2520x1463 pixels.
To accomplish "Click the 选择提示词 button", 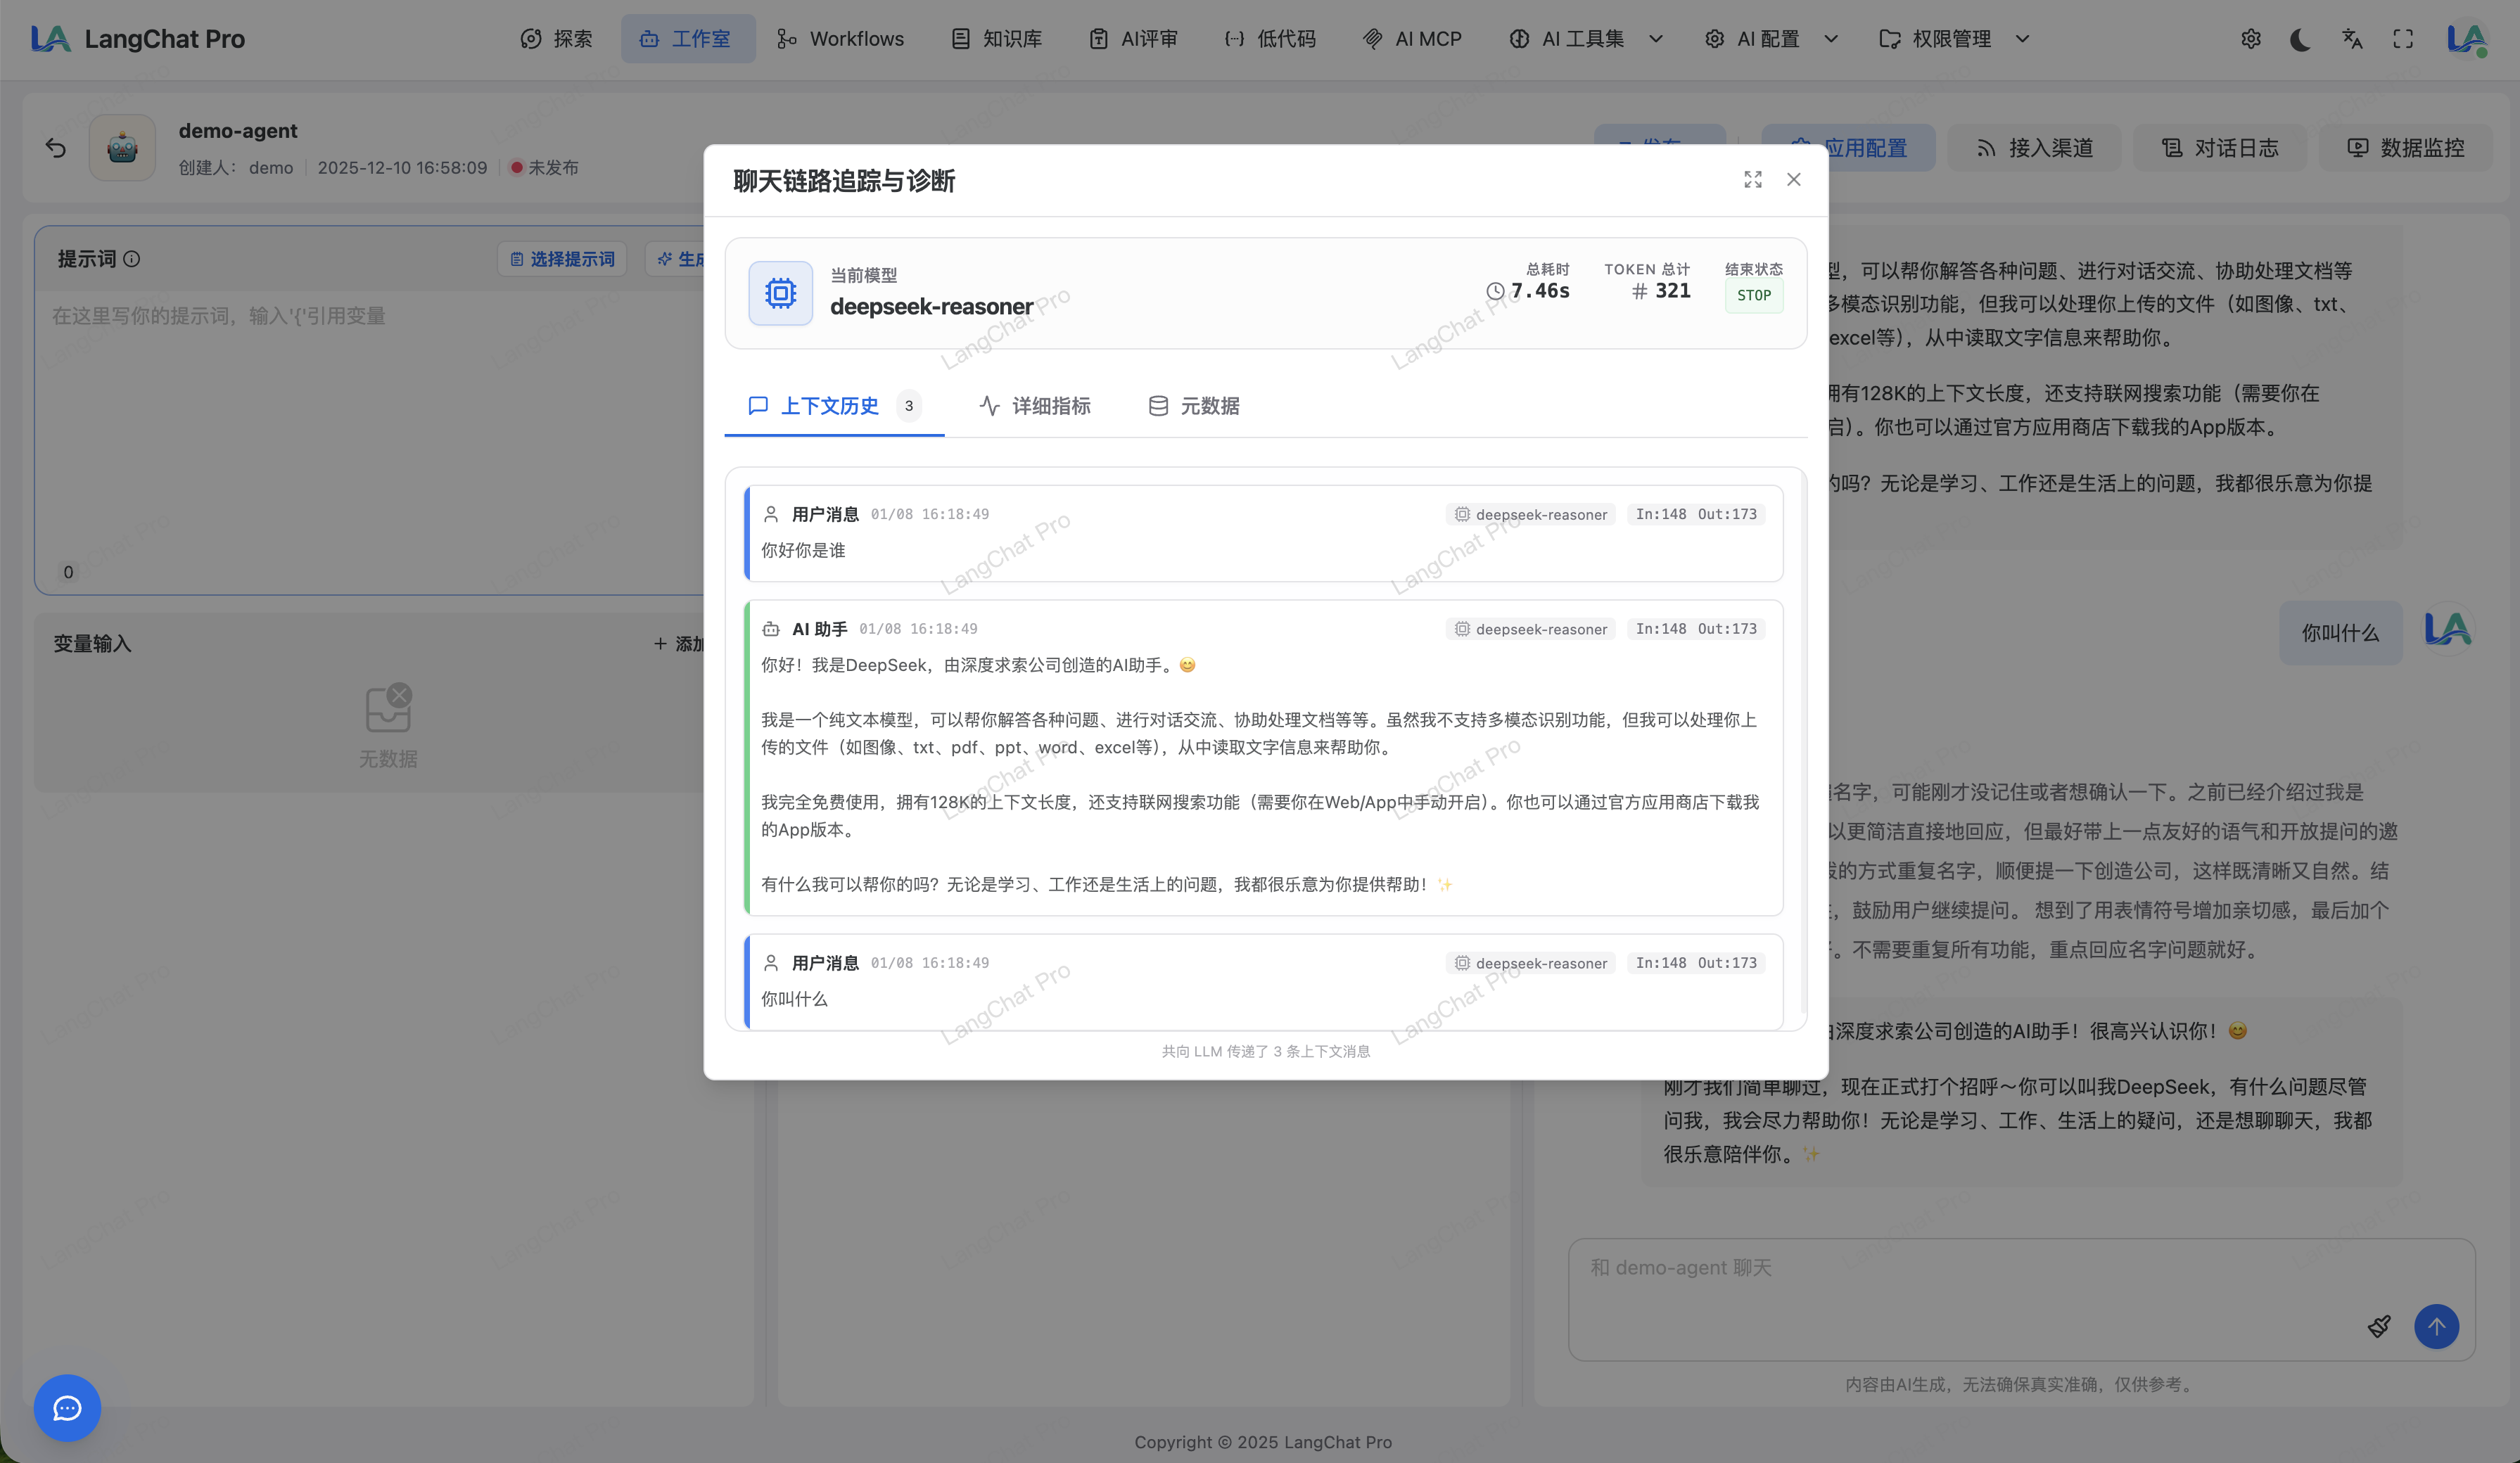I will pos(562,259).
